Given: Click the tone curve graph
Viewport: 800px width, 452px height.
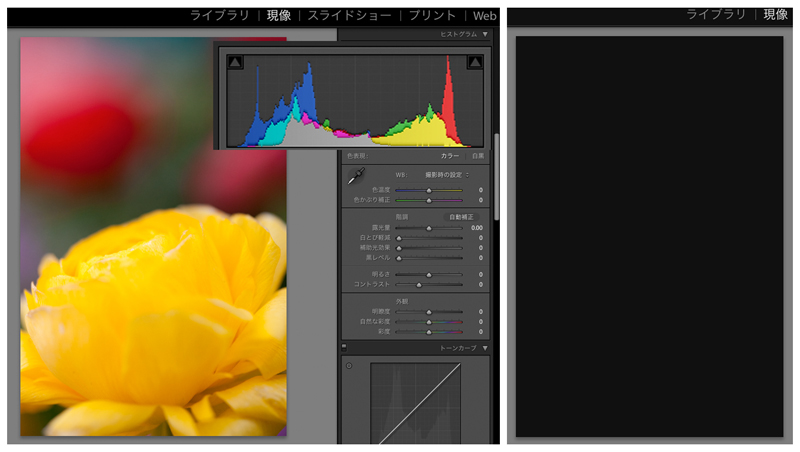Looking at the screenshot, I should [x=415, y=403].
